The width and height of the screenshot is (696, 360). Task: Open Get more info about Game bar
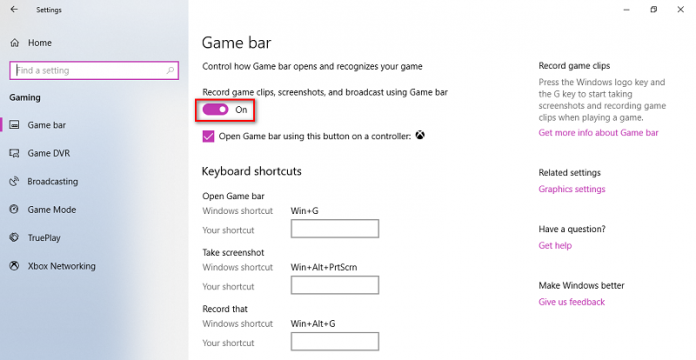tap(598, 133)
